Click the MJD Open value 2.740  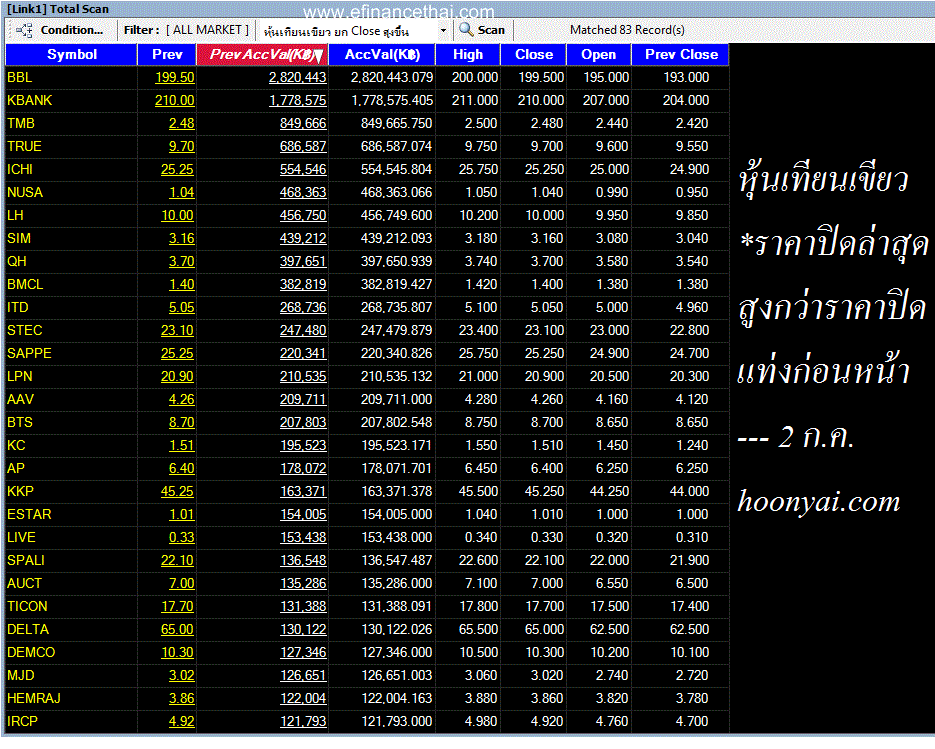(612, 675)
